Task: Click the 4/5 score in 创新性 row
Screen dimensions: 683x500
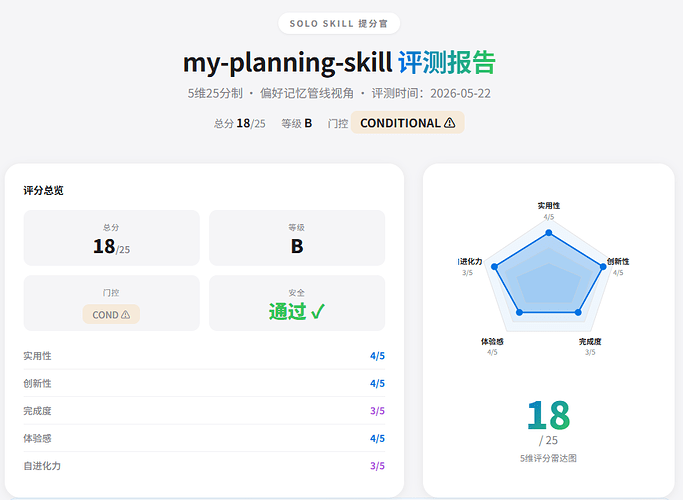Action: [377, 383]
